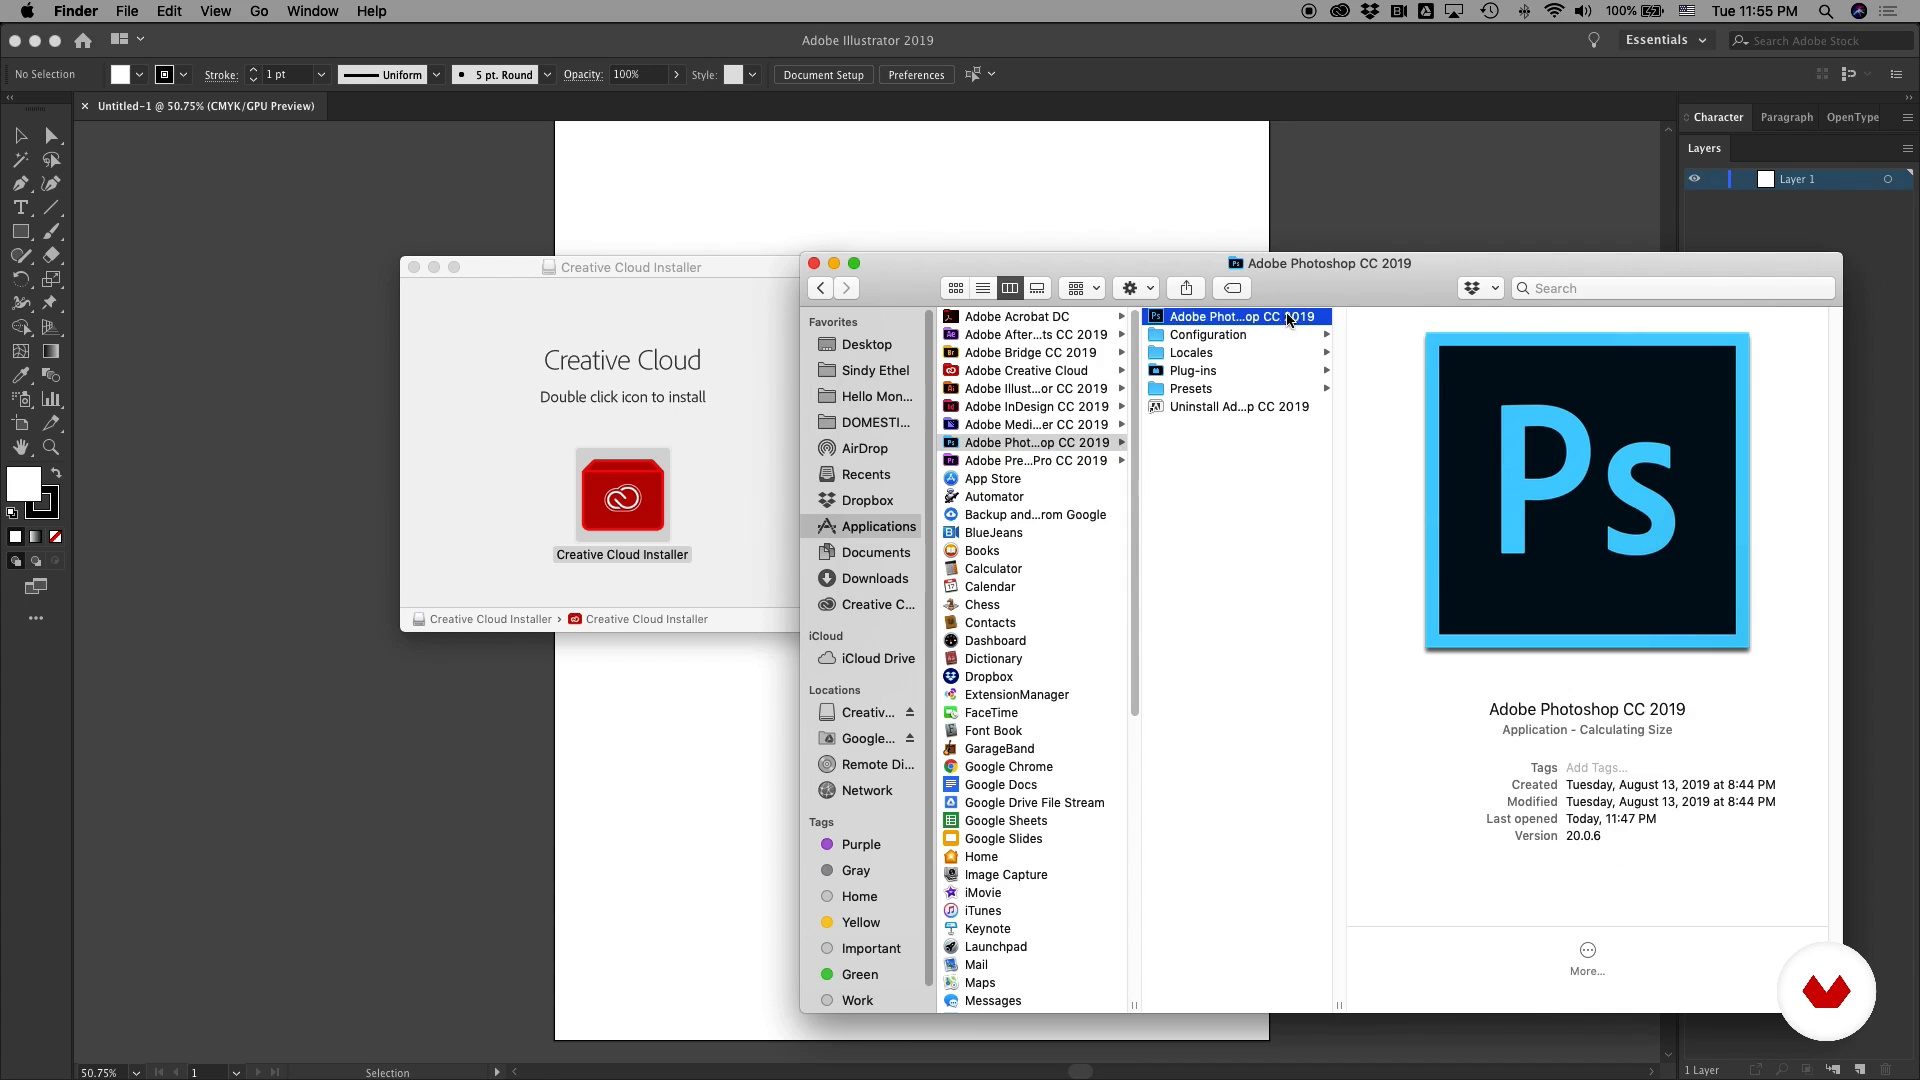Select the Selection tool in toolbar
The width and height of the screenshot is (1920, 1080).
(20, 133)
